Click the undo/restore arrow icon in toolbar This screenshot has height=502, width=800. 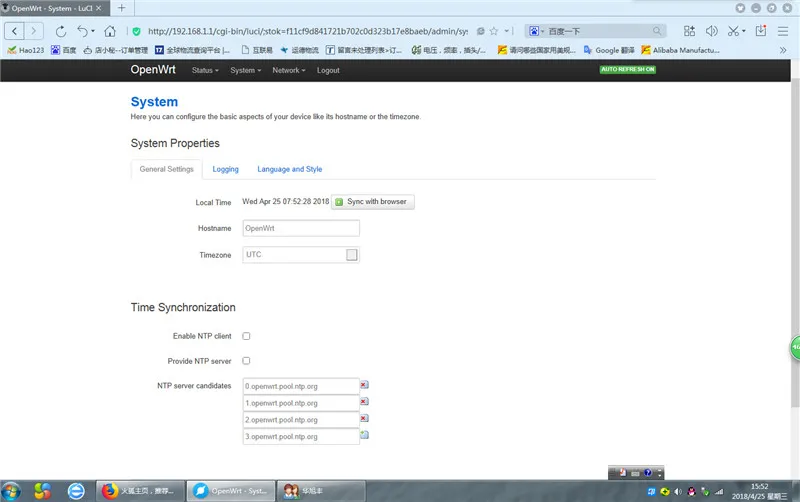tap(82, 31)
